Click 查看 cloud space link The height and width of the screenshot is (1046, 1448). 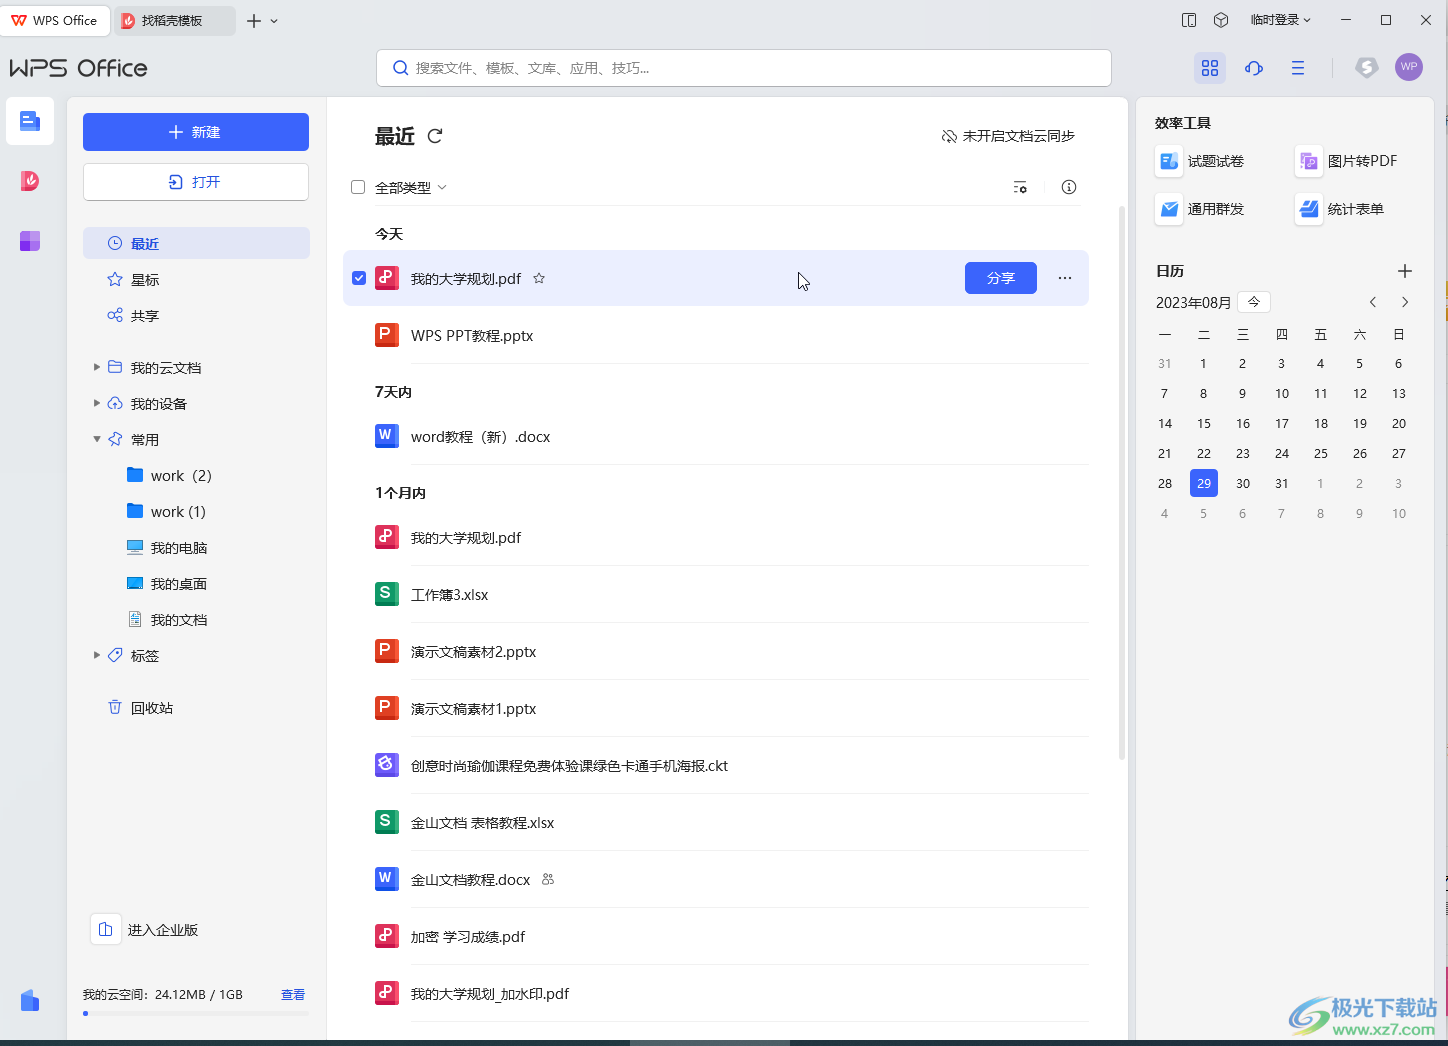point(293,995)
